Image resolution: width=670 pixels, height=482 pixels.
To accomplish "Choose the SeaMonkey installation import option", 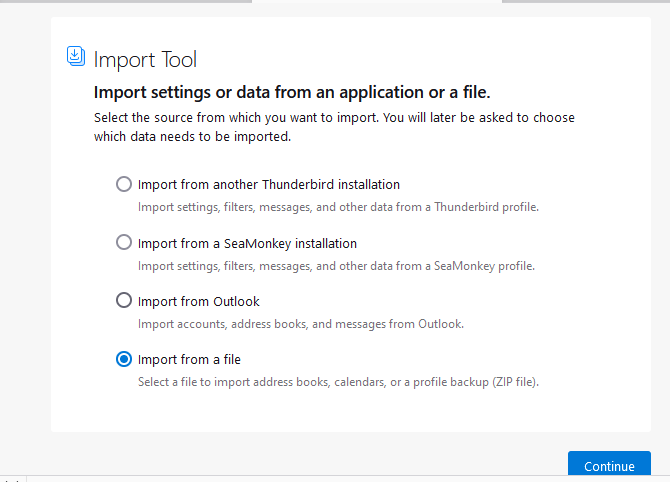I will 124,243.
